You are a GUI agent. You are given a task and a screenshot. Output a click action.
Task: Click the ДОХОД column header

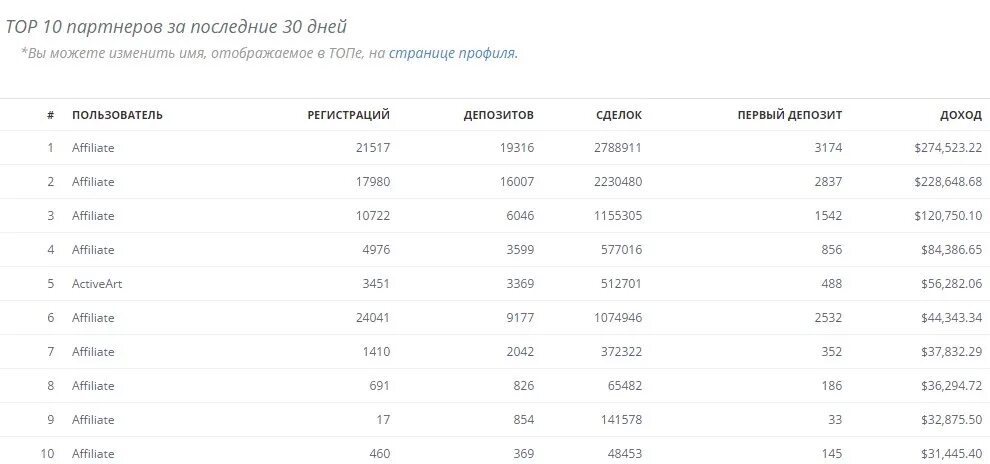pyautogui.click(x=960, y=115)
